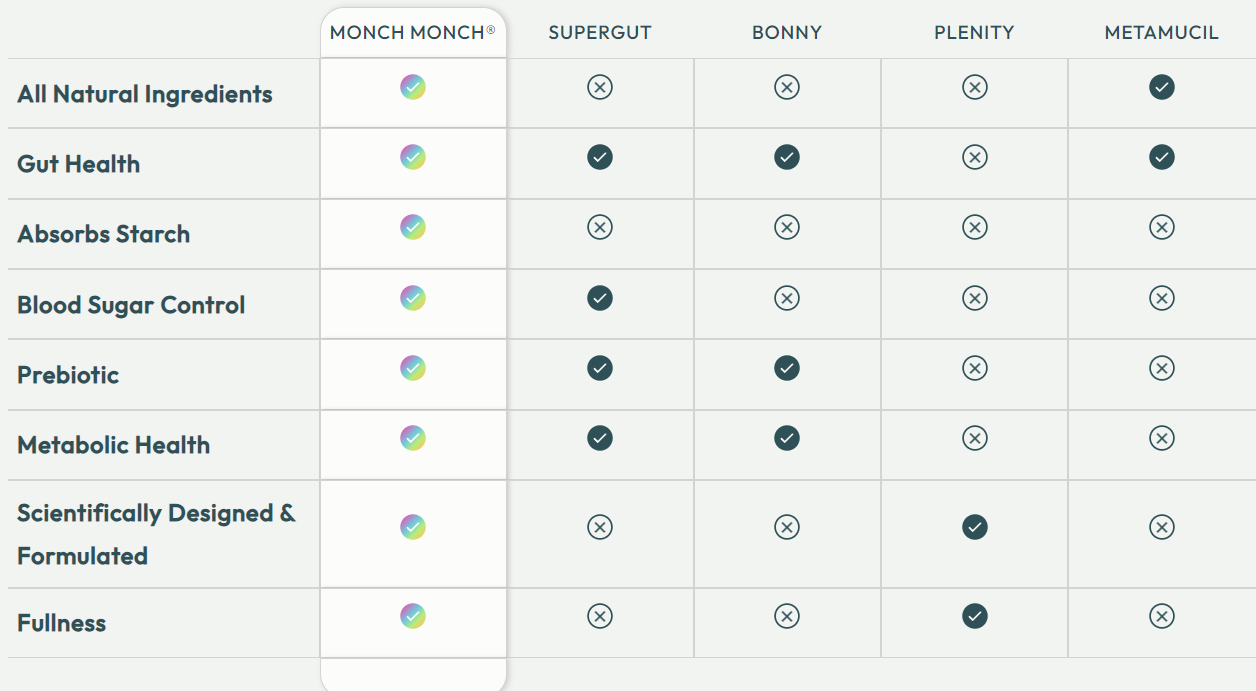Click Bonny checkmark in Prebiotic row

(787, 368)
